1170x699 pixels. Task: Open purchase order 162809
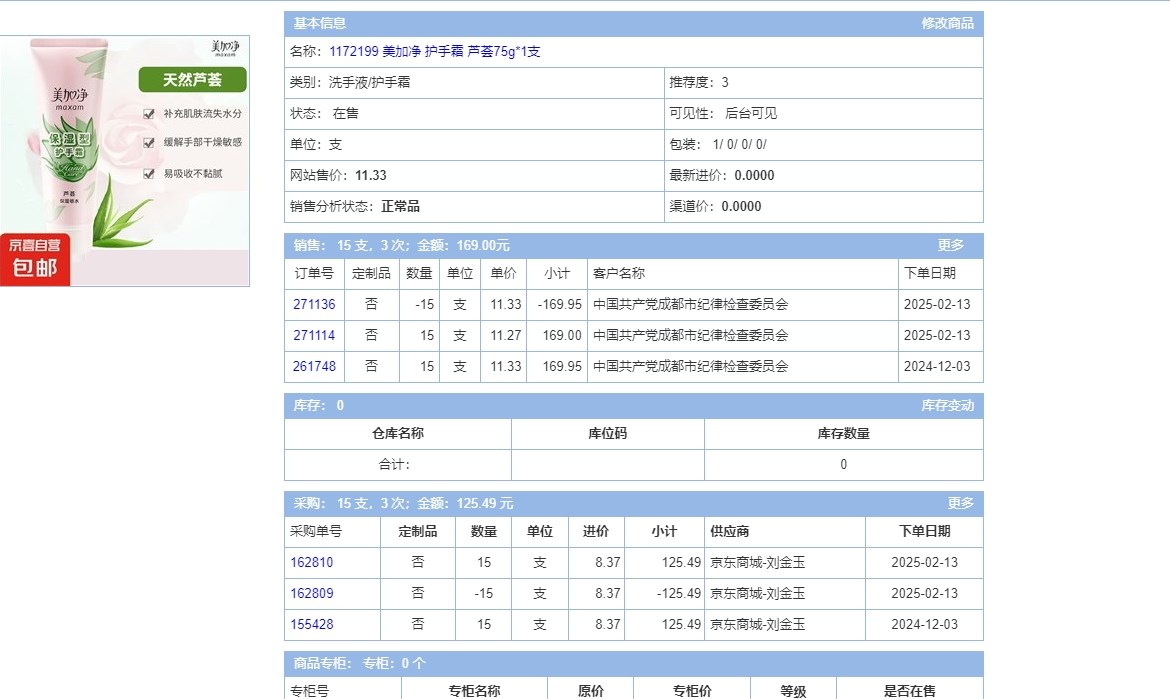point(312,594)
